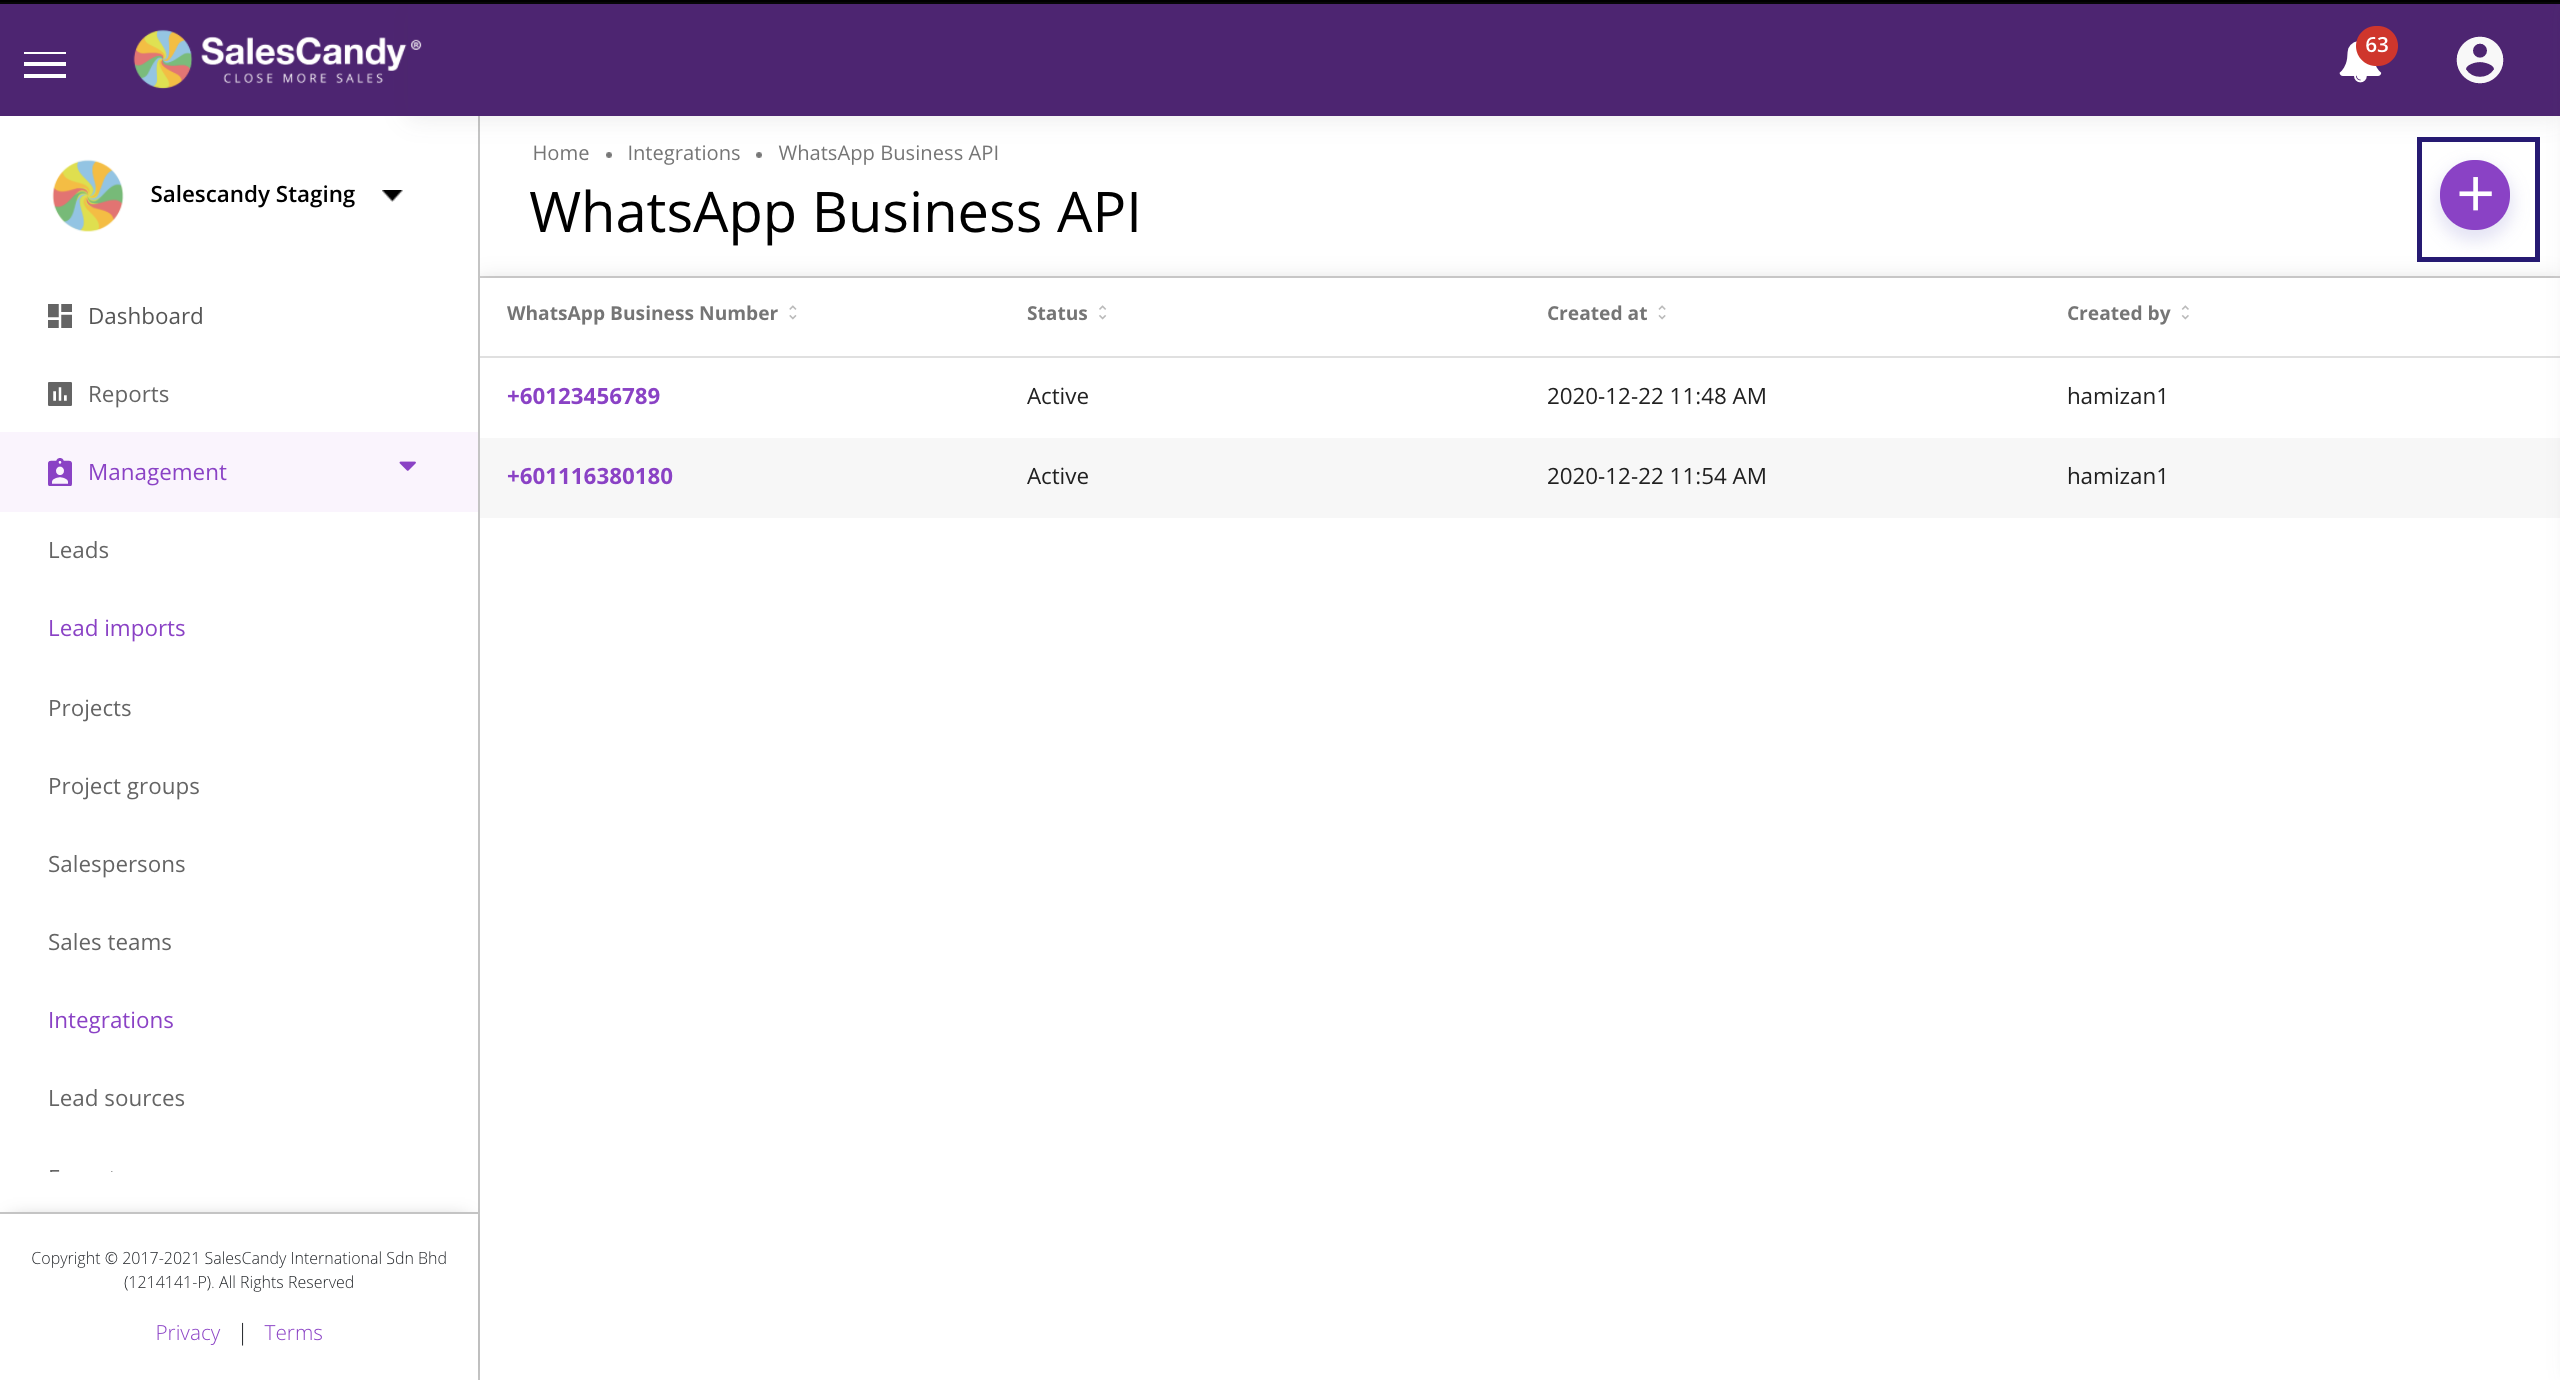Click the Privacy footer link

(x=187, y=1332)
